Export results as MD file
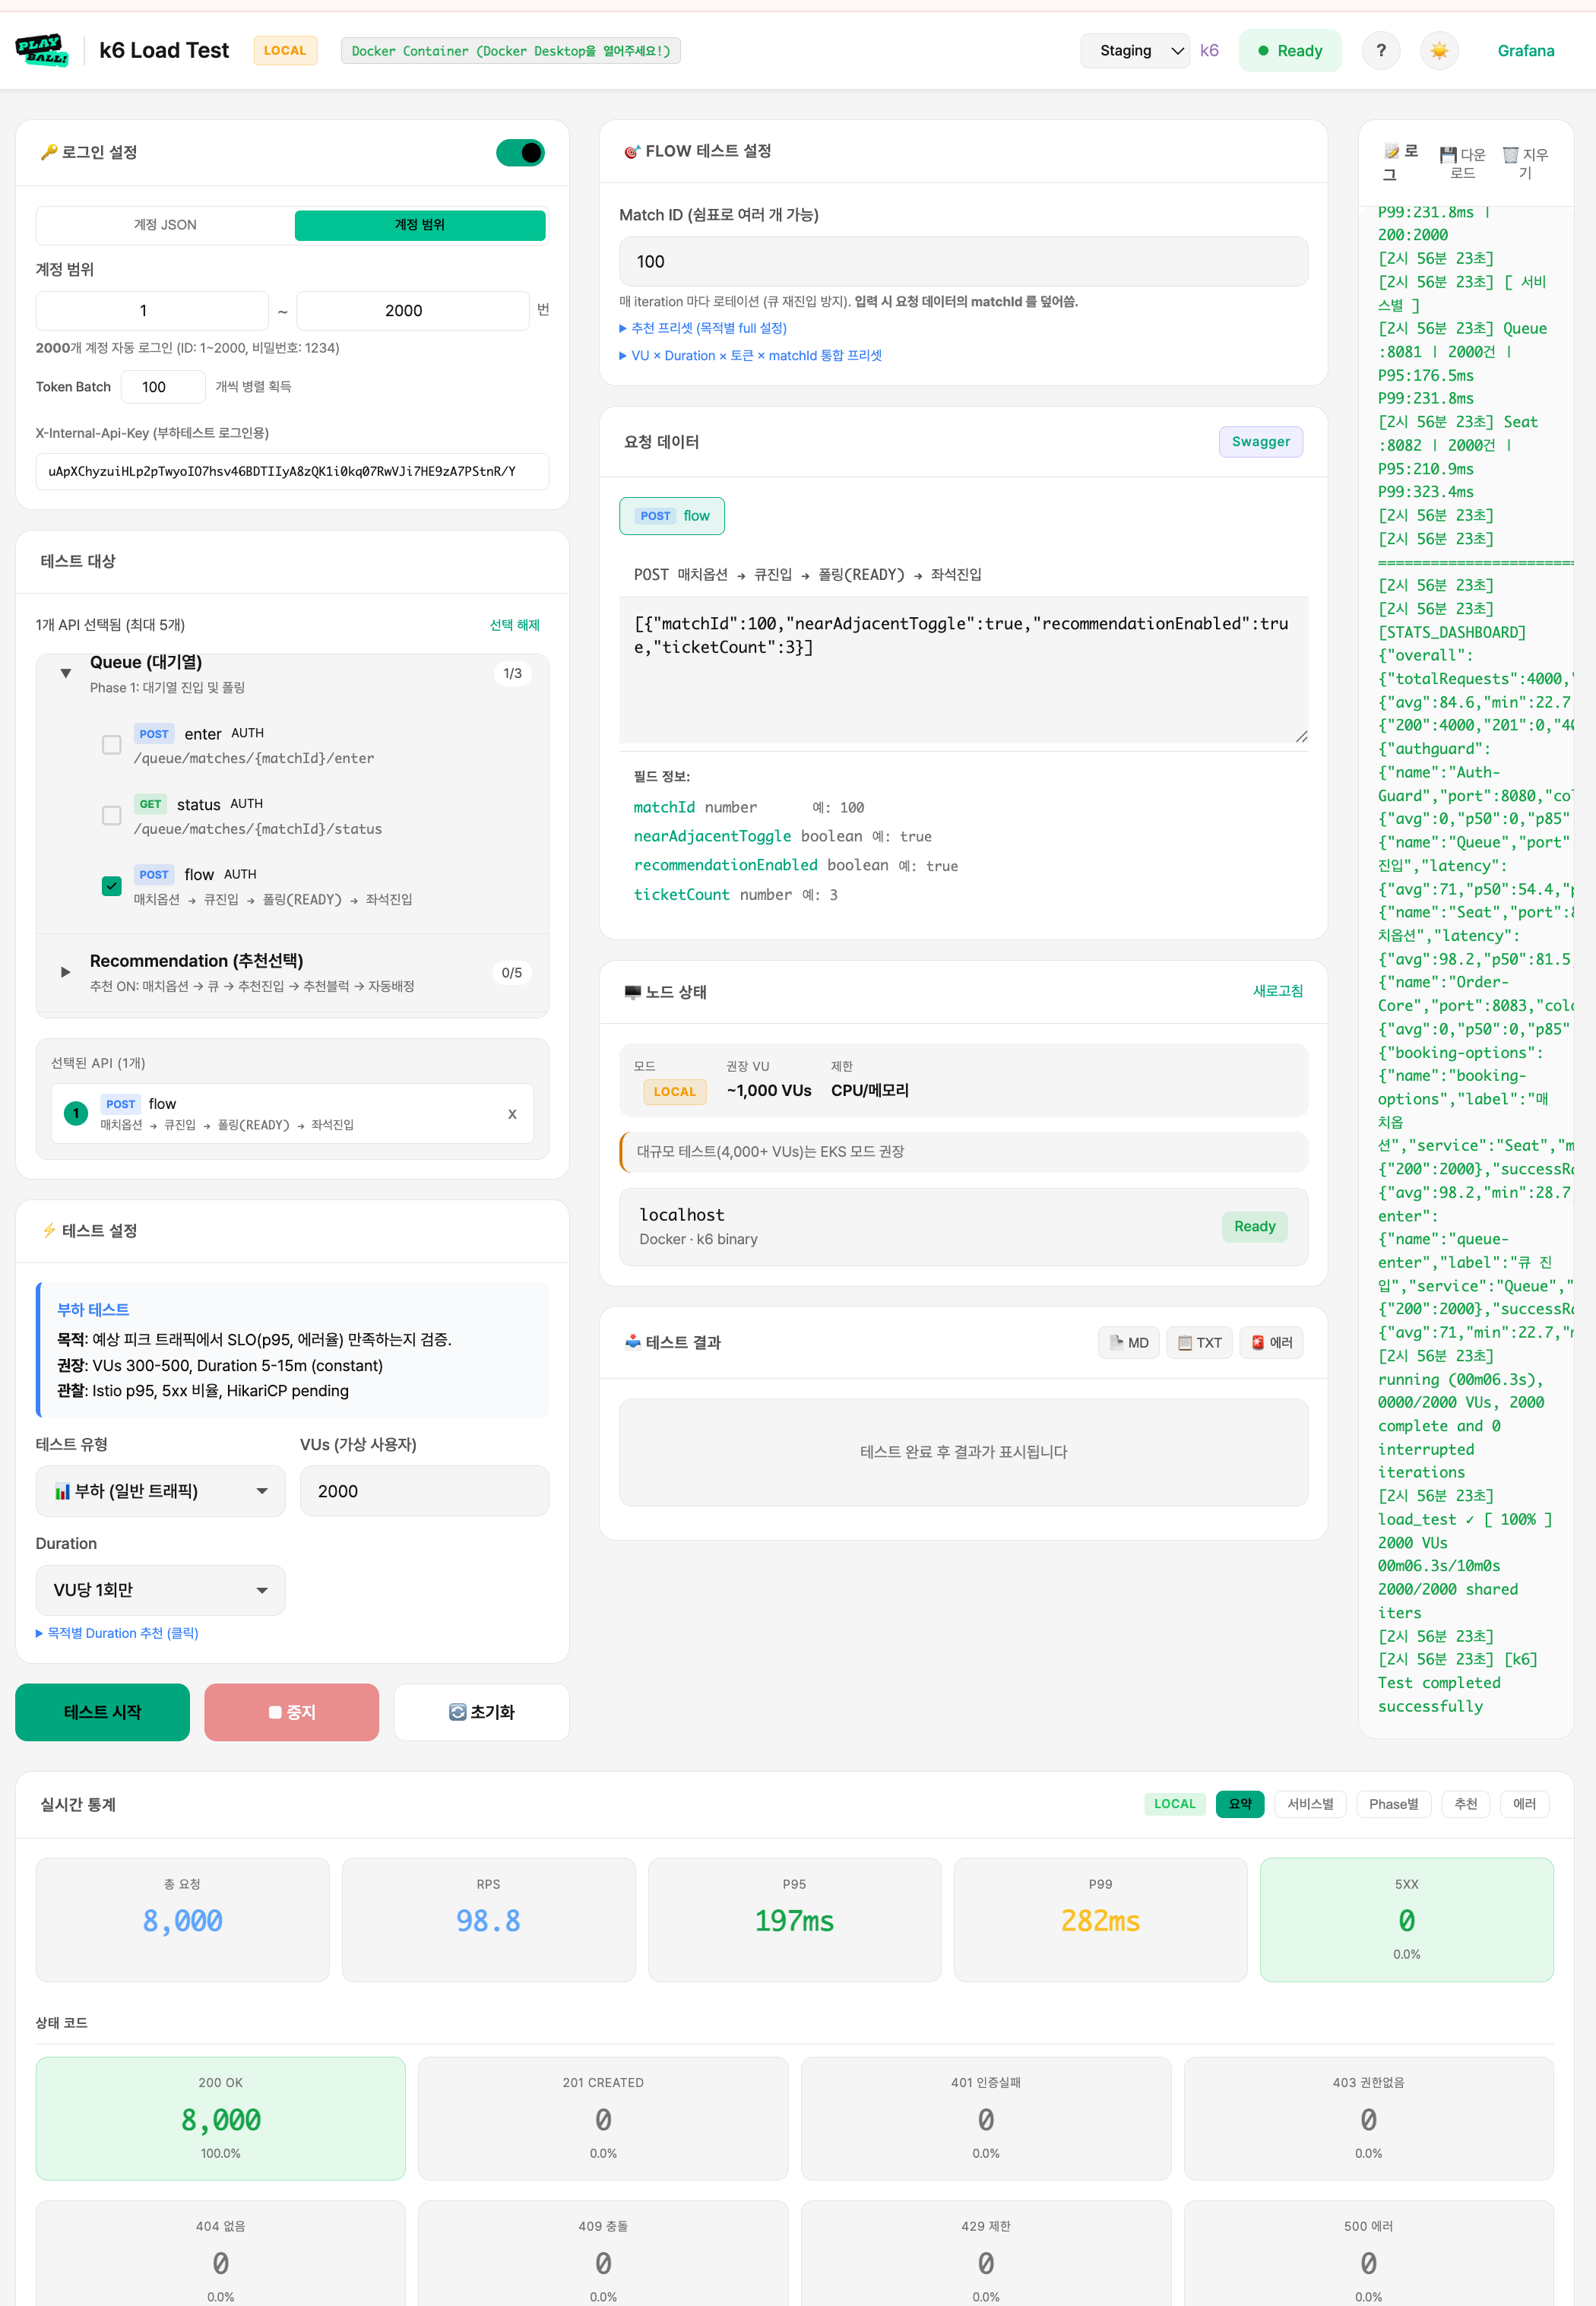1596x2306 pixels. pyautogui.click(x=1129, y=1343)
